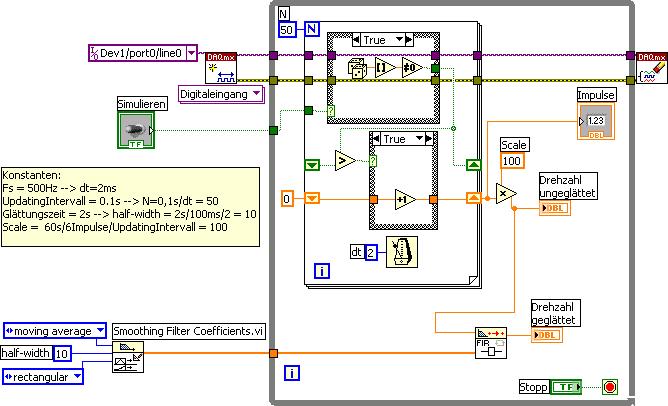
Task: Click the loop count constant 50
Action: click(x=287, y=29)
